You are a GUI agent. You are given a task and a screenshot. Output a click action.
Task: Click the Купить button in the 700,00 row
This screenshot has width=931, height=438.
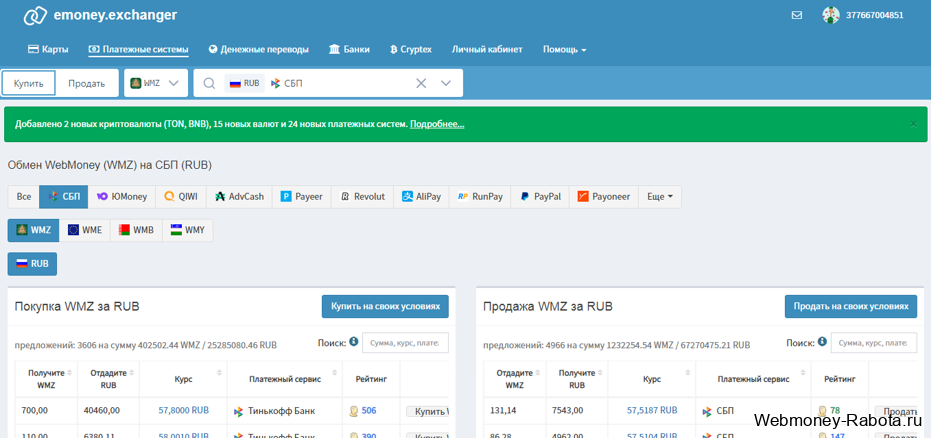point(427,411)
